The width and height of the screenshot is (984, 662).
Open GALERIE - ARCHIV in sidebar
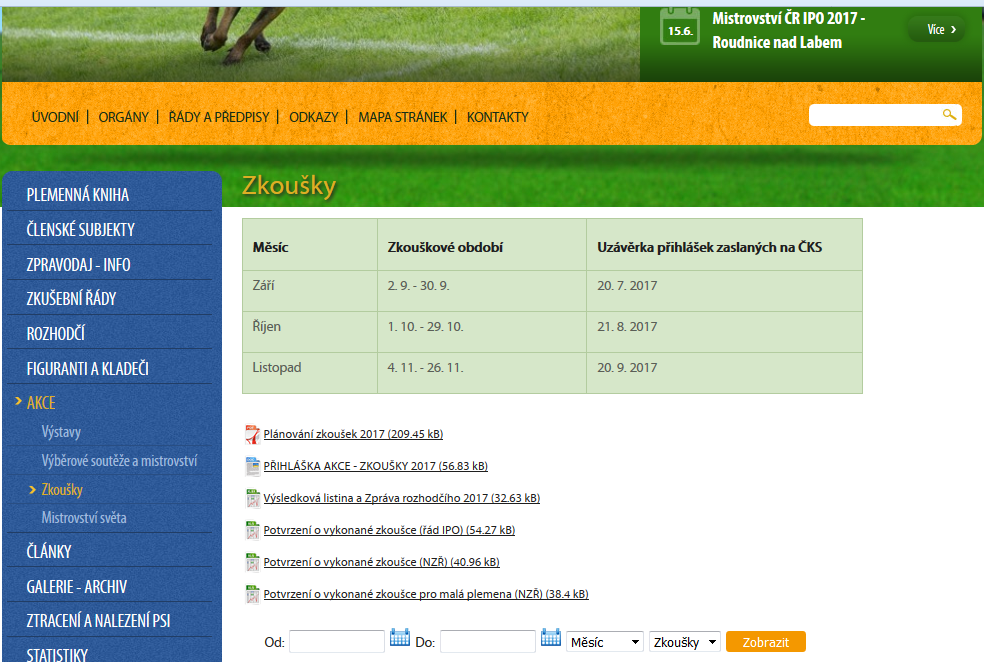click(77, 587)
